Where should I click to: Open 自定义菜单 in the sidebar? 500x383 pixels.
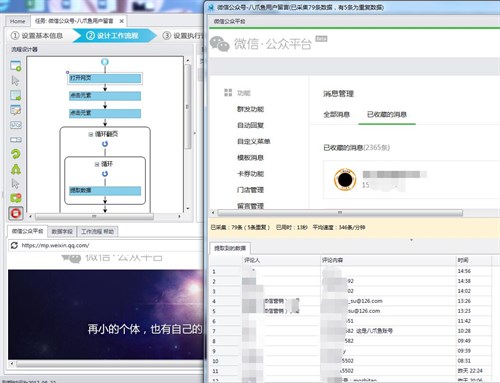pos(254,141)
